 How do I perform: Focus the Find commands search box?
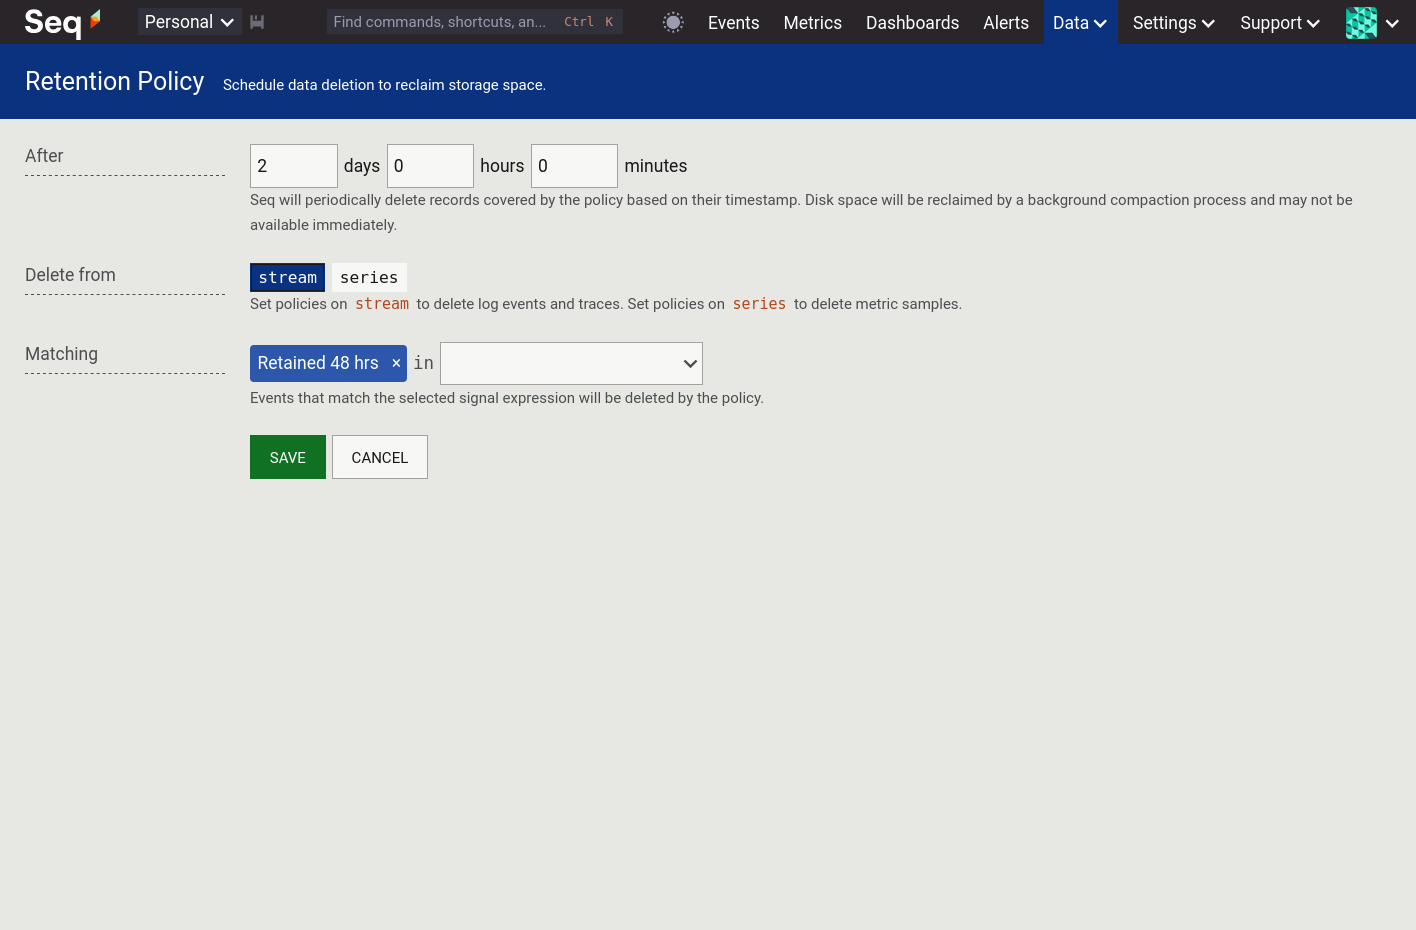(474, 22)
